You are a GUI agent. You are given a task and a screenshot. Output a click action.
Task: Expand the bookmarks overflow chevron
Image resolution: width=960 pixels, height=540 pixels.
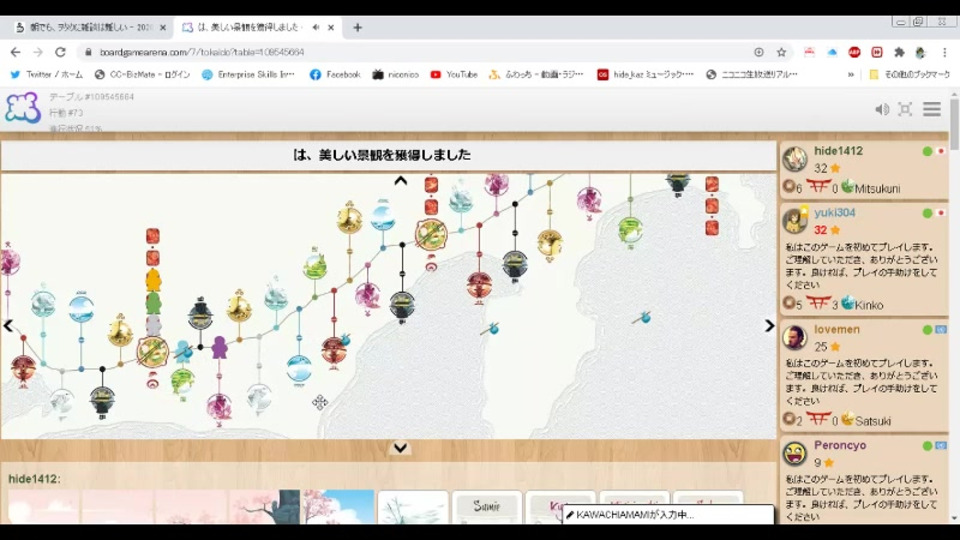[x=850, y=75]
